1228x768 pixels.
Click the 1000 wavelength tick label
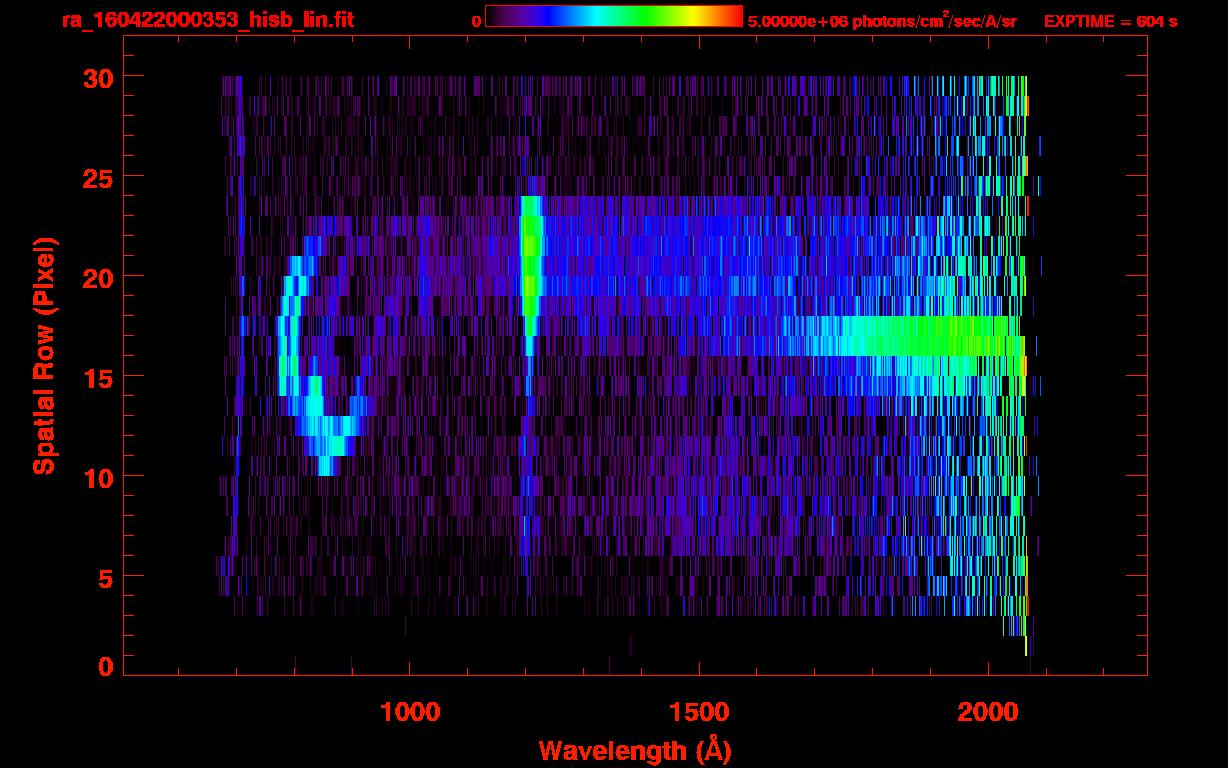click(x=410, y=712)
